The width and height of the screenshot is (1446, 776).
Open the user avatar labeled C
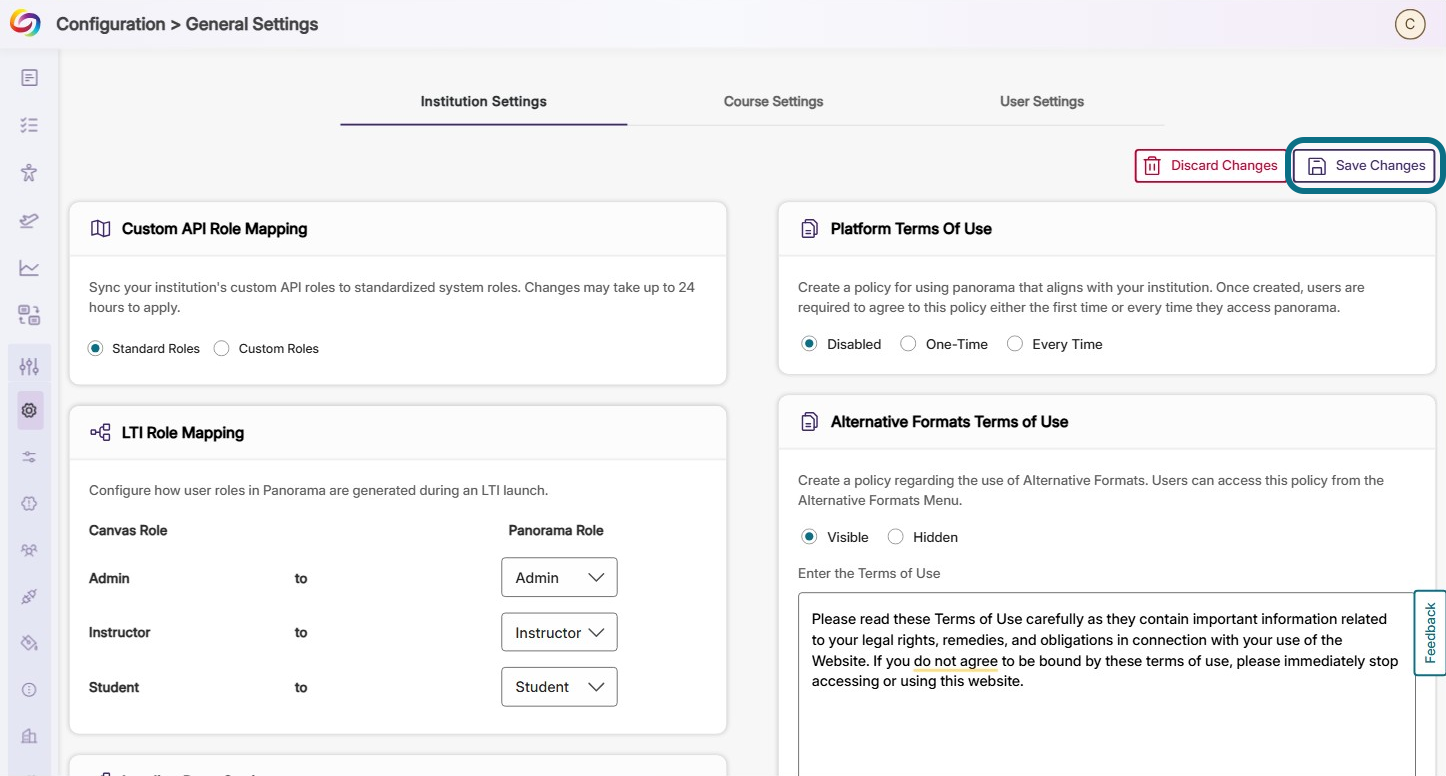(1410, 25)
